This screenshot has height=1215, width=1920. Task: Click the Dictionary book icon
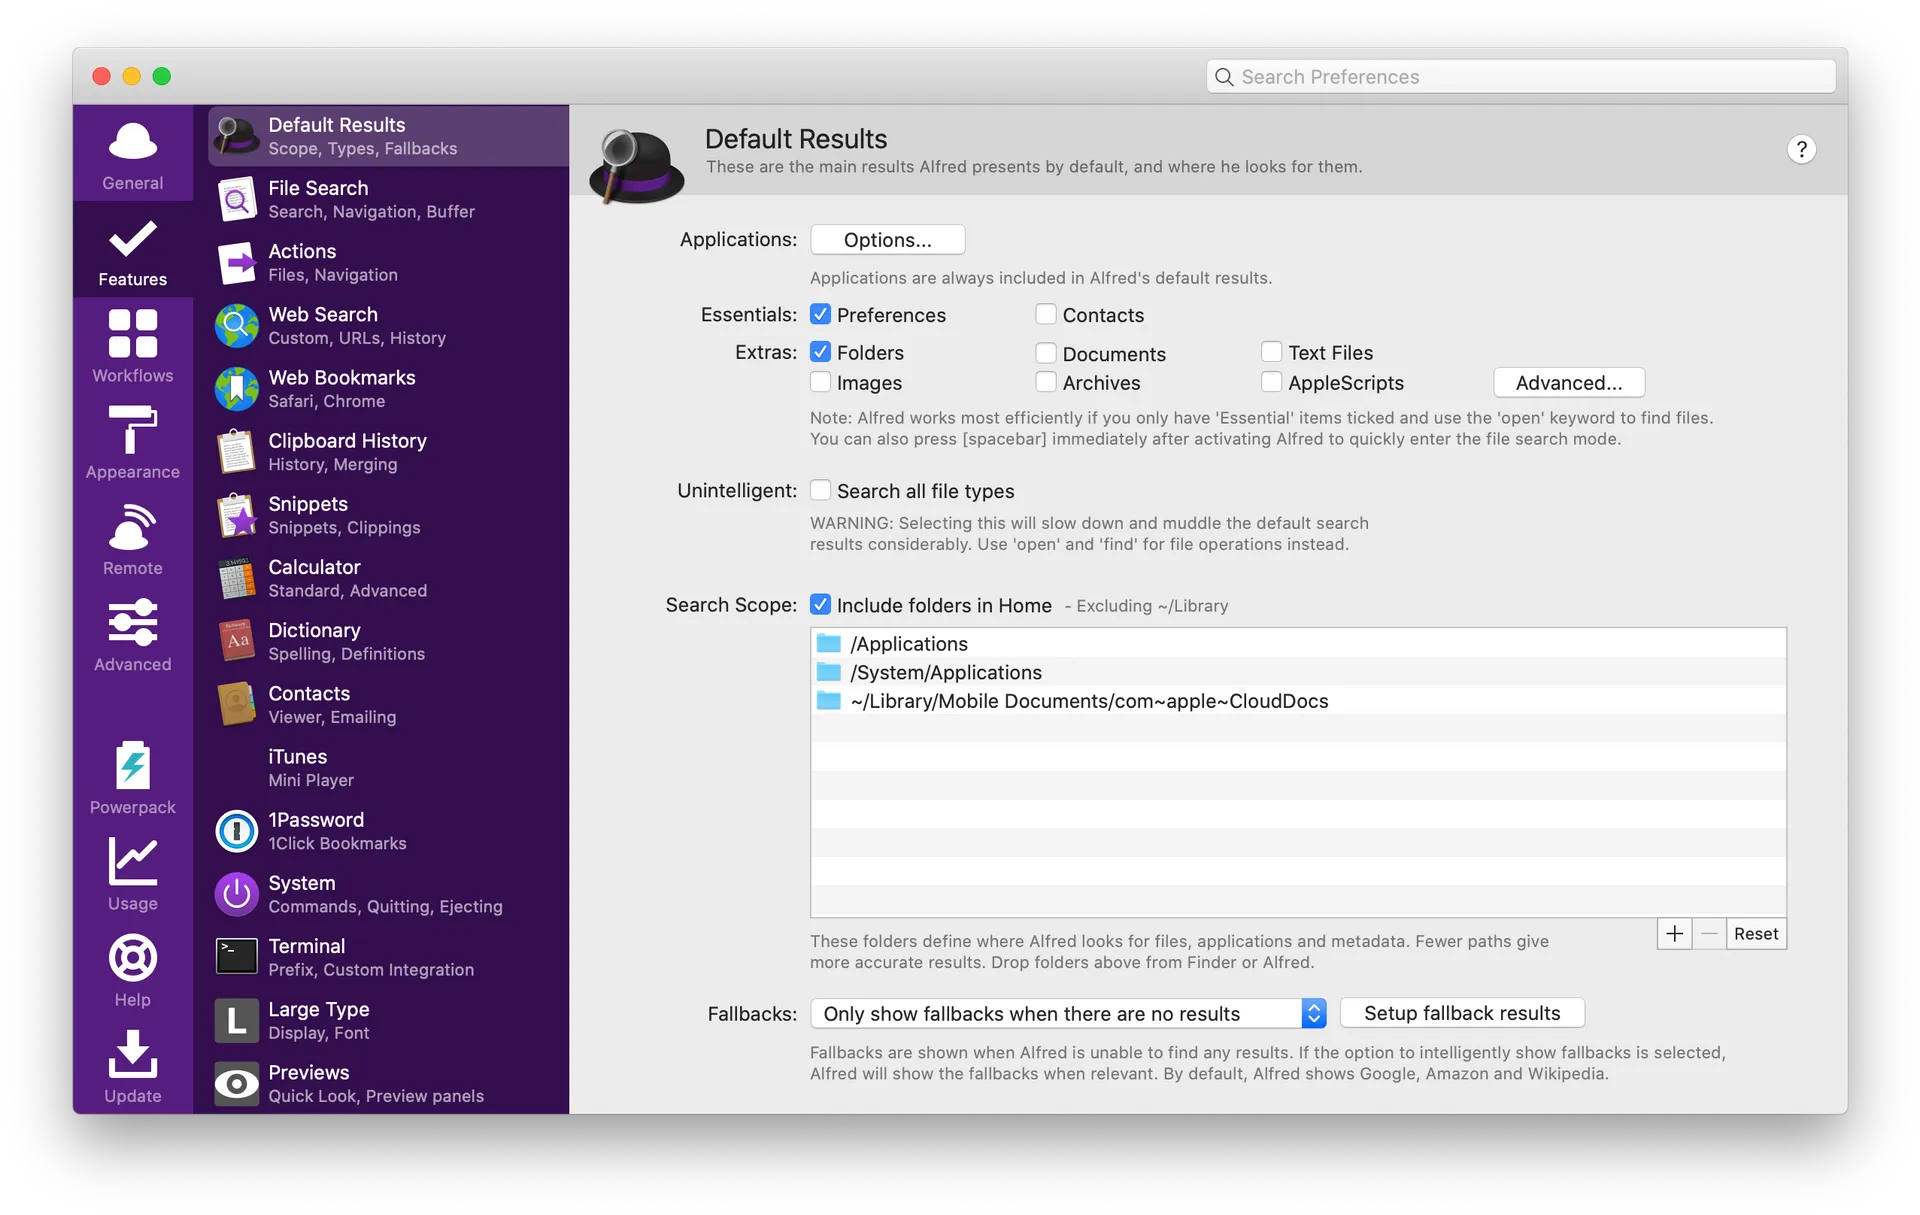coord(237,641)
